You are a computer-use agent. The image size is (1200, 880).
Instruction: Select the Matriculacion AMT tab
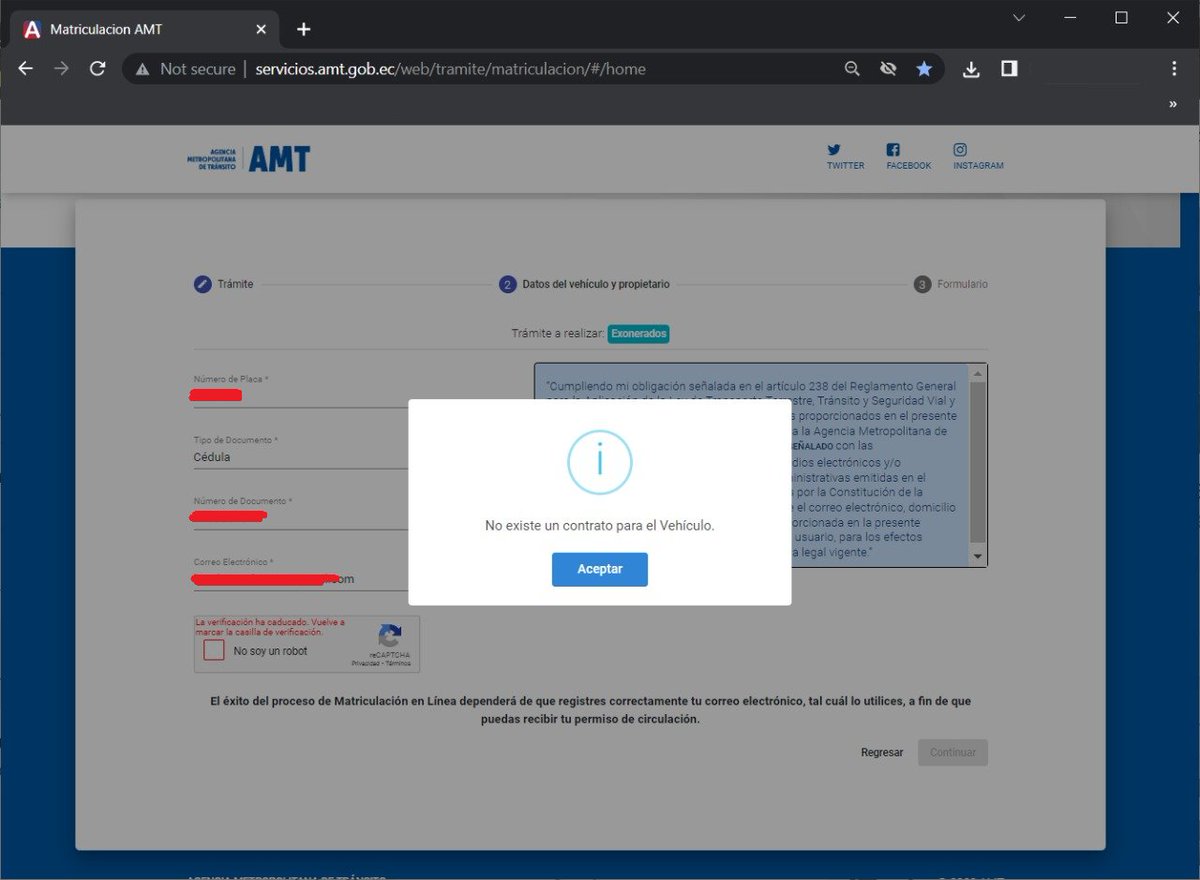146,29
